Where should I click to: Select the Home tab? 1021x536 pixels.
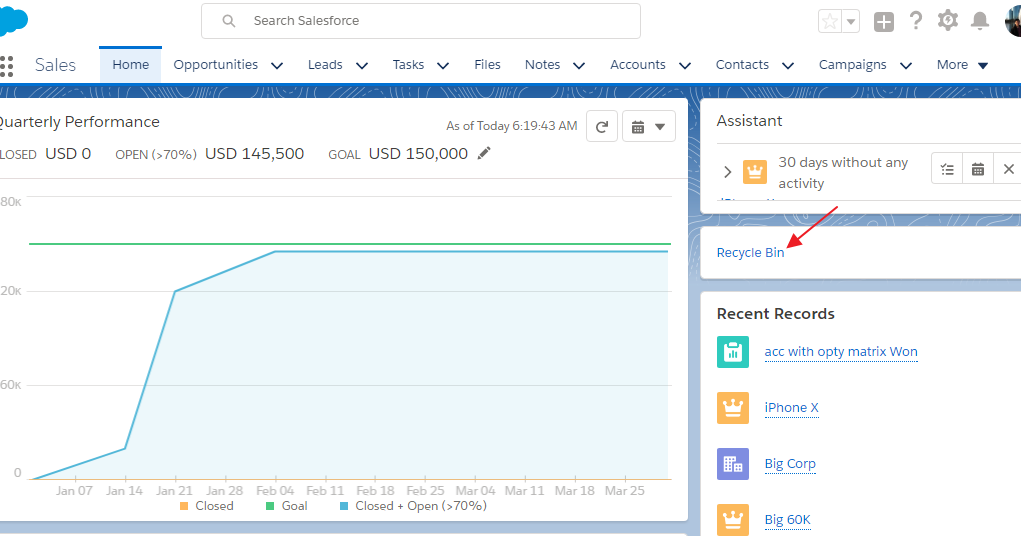tap(130, 64)
